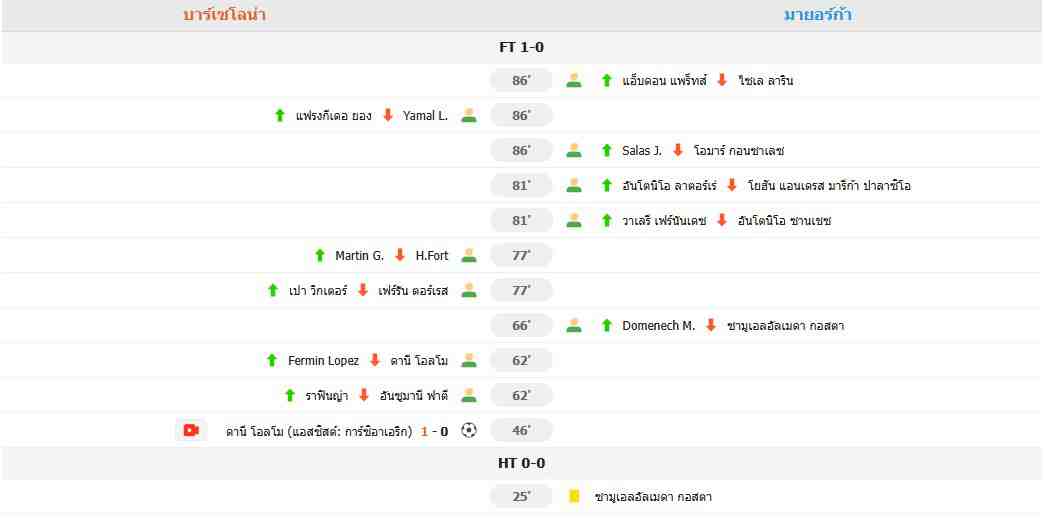Click green sub-in arrow next to Martin G.
Screen dimensions: 1044x527
coord(320,255)
